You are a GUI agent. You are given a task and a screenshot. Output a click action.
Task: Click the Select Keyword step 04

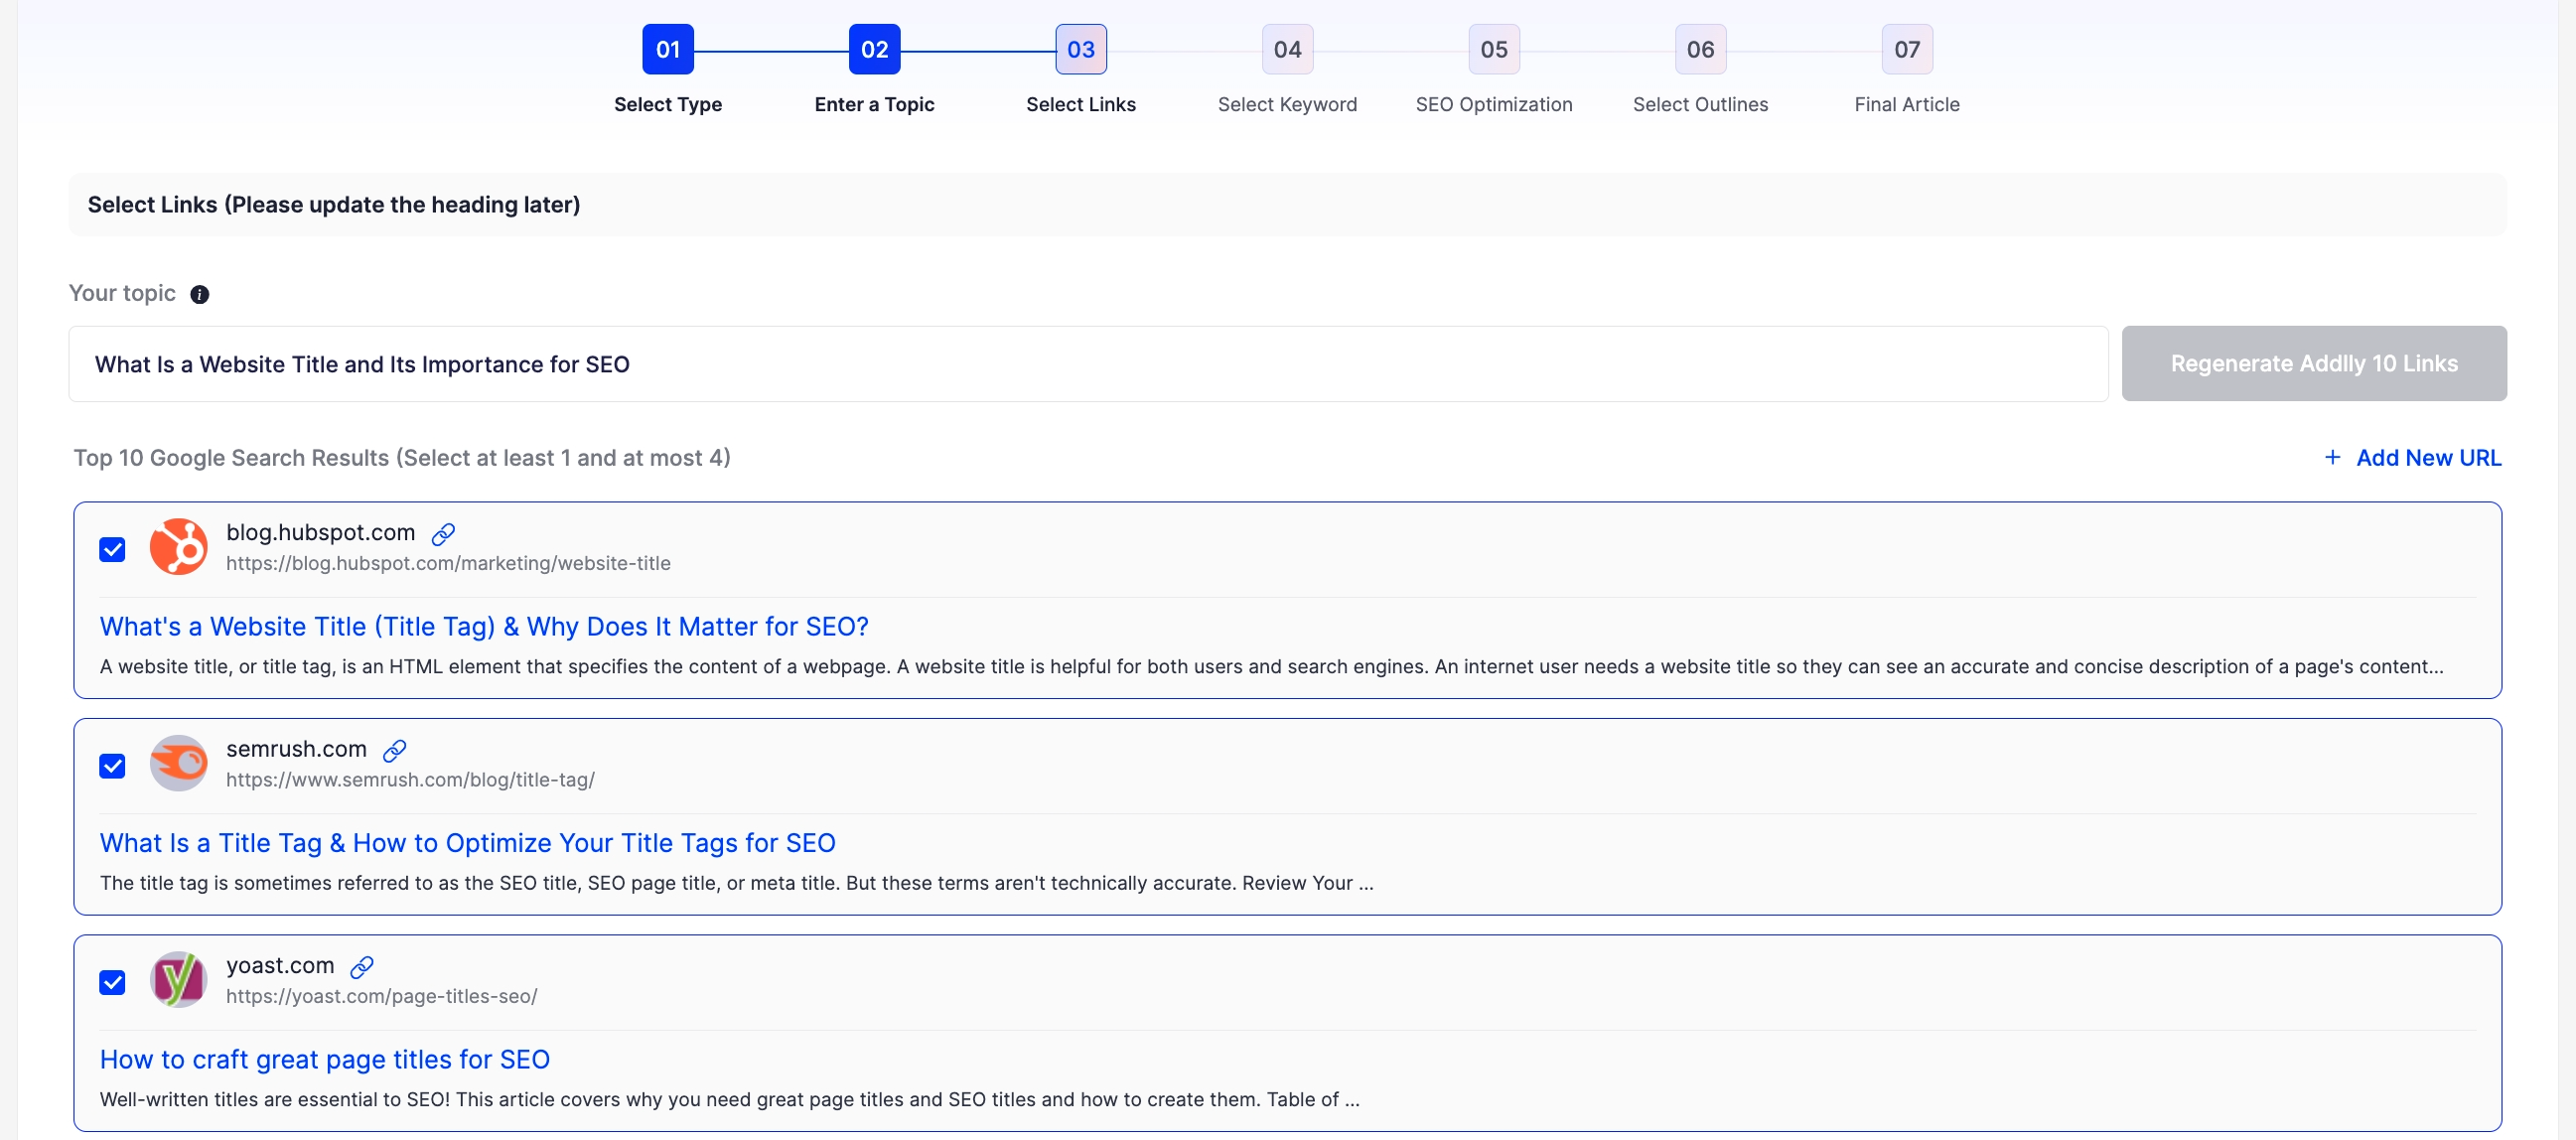1288,50
